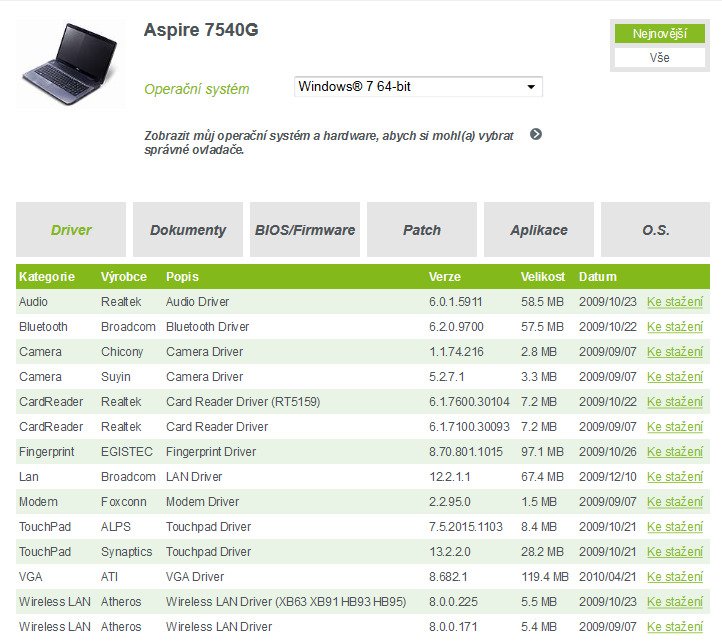Click version 8.682.1 cell
This screenshot has width=722, height=642.
[x=448, y=577]
